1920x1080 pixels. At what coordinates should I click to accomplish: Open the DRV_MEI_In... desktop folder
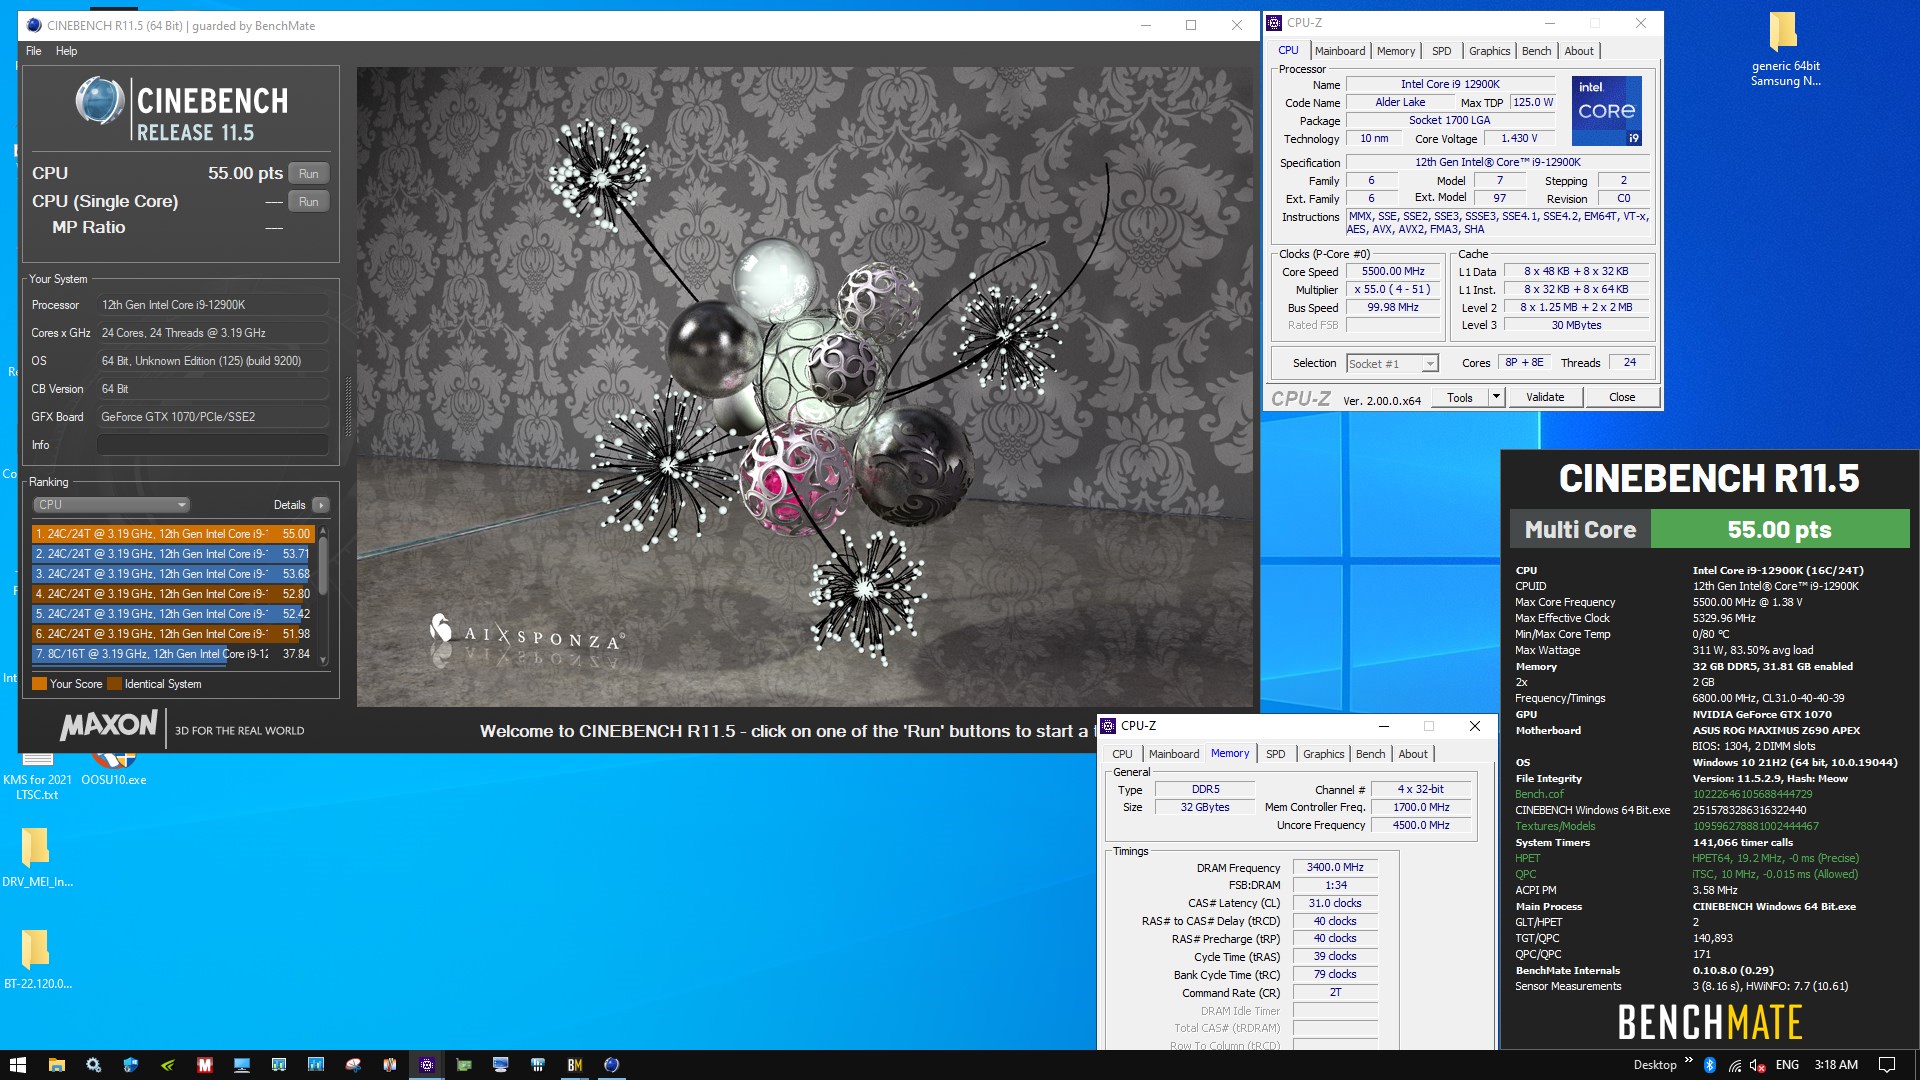click(x=37, y=857)
